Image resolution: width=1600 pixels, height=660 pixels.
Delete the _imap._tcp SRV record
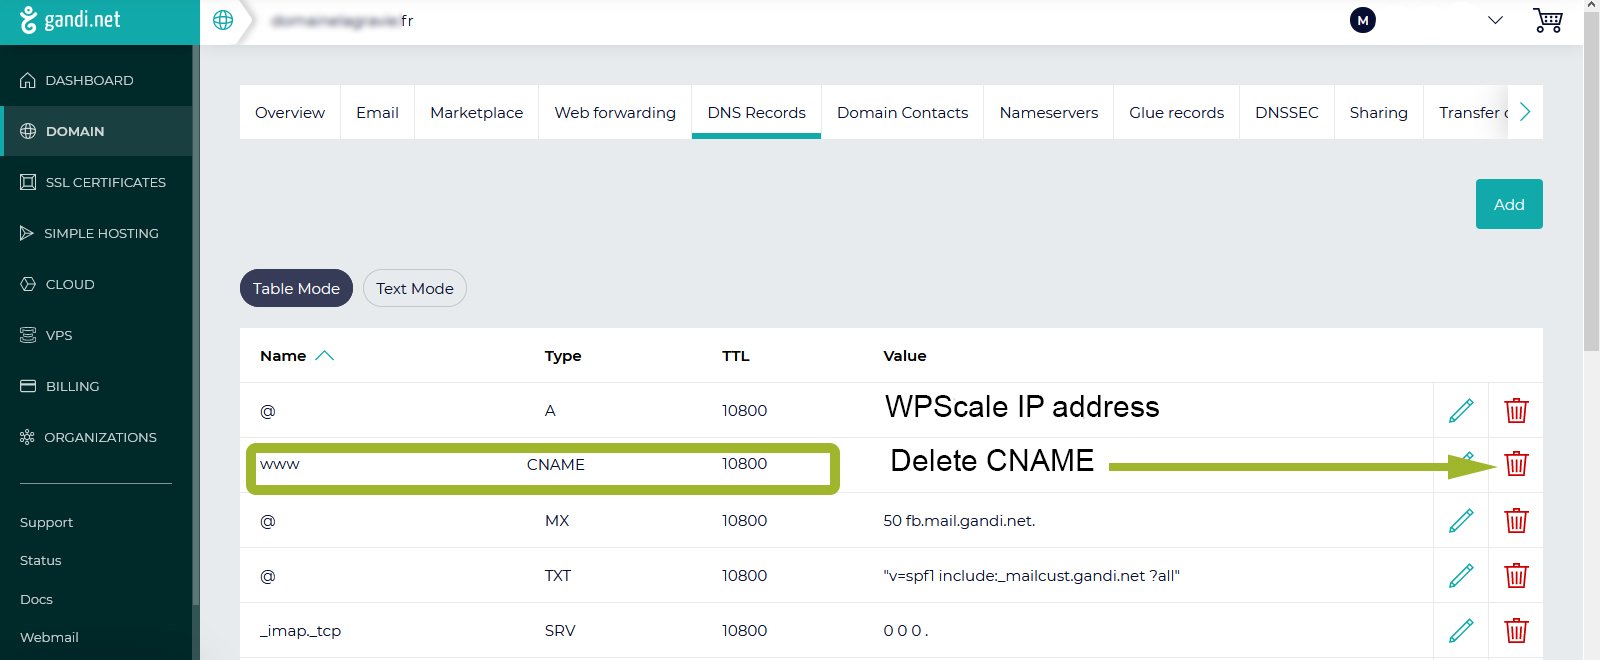(x=1516, y=630)
